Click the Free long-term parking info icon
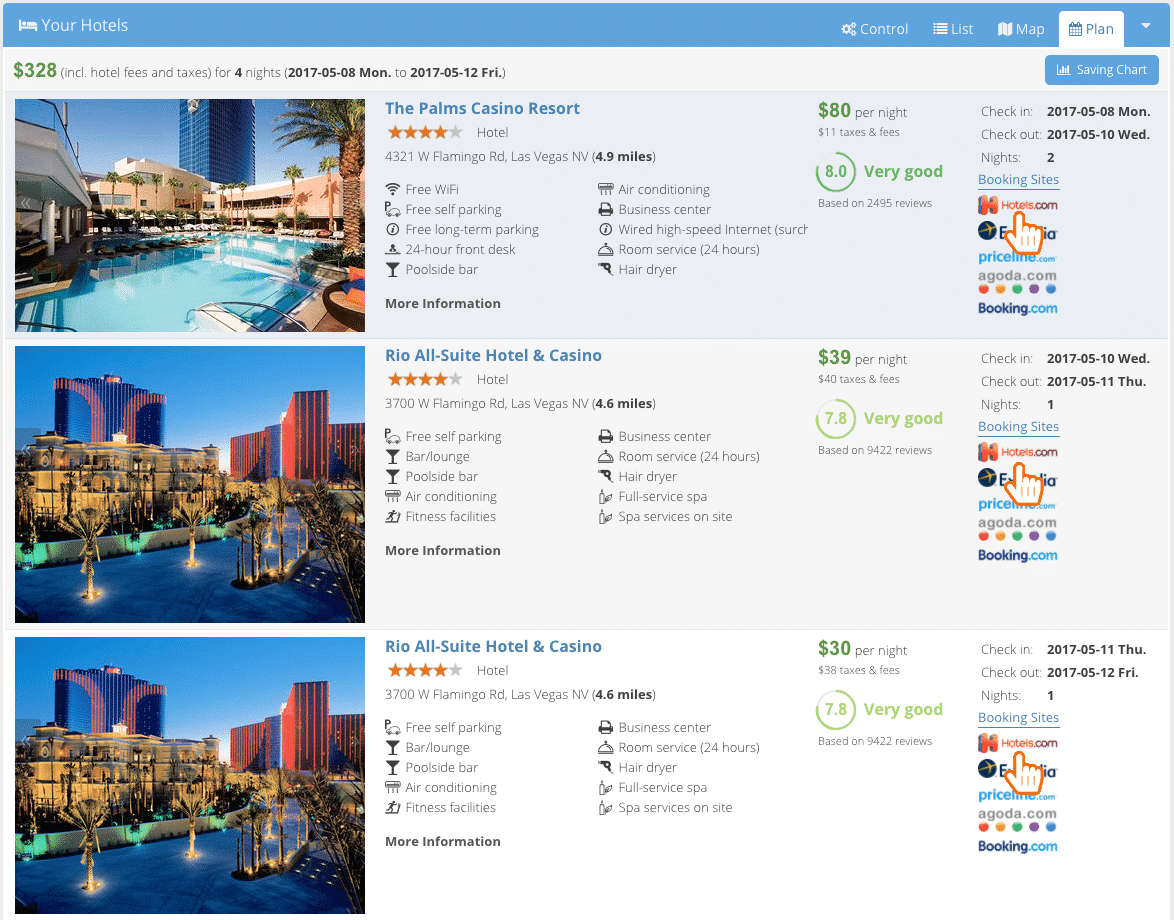 [392, 230]
